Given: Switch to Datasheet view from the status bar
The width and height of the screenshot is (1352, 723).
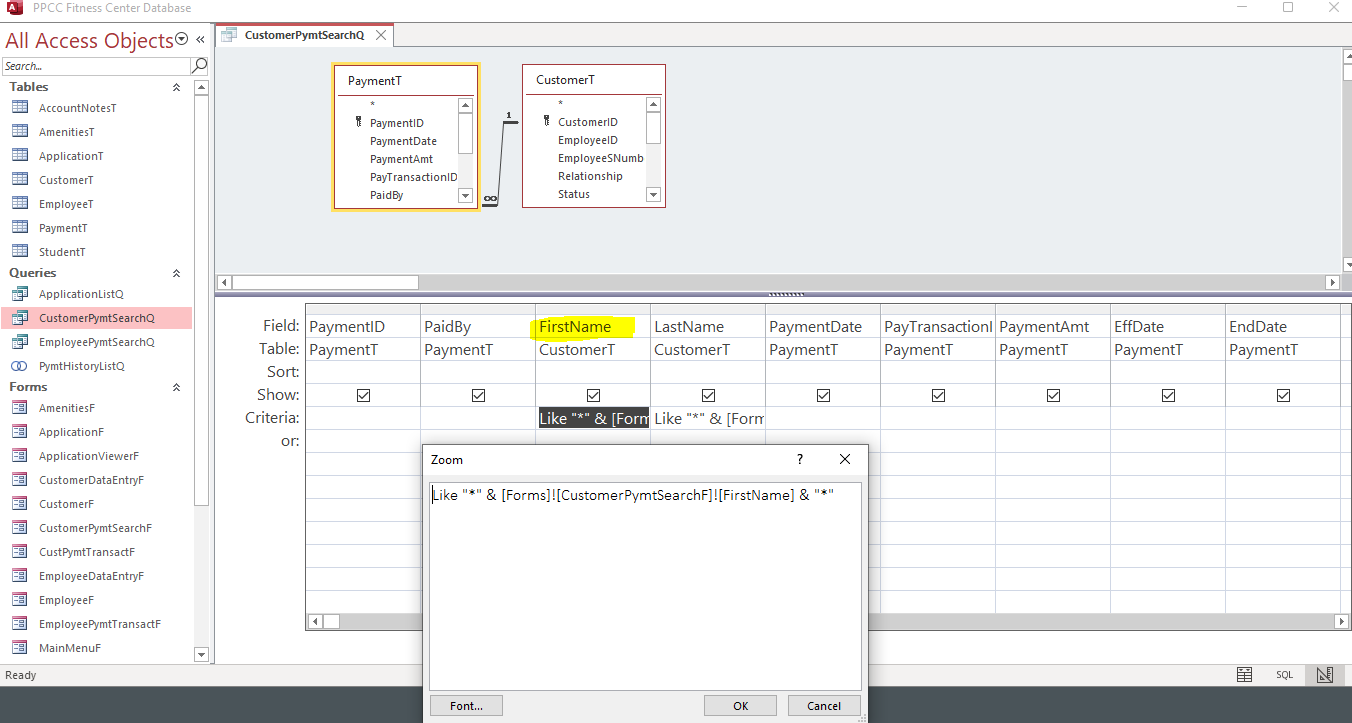Looking at the screenshot, I should (1244, 675).
